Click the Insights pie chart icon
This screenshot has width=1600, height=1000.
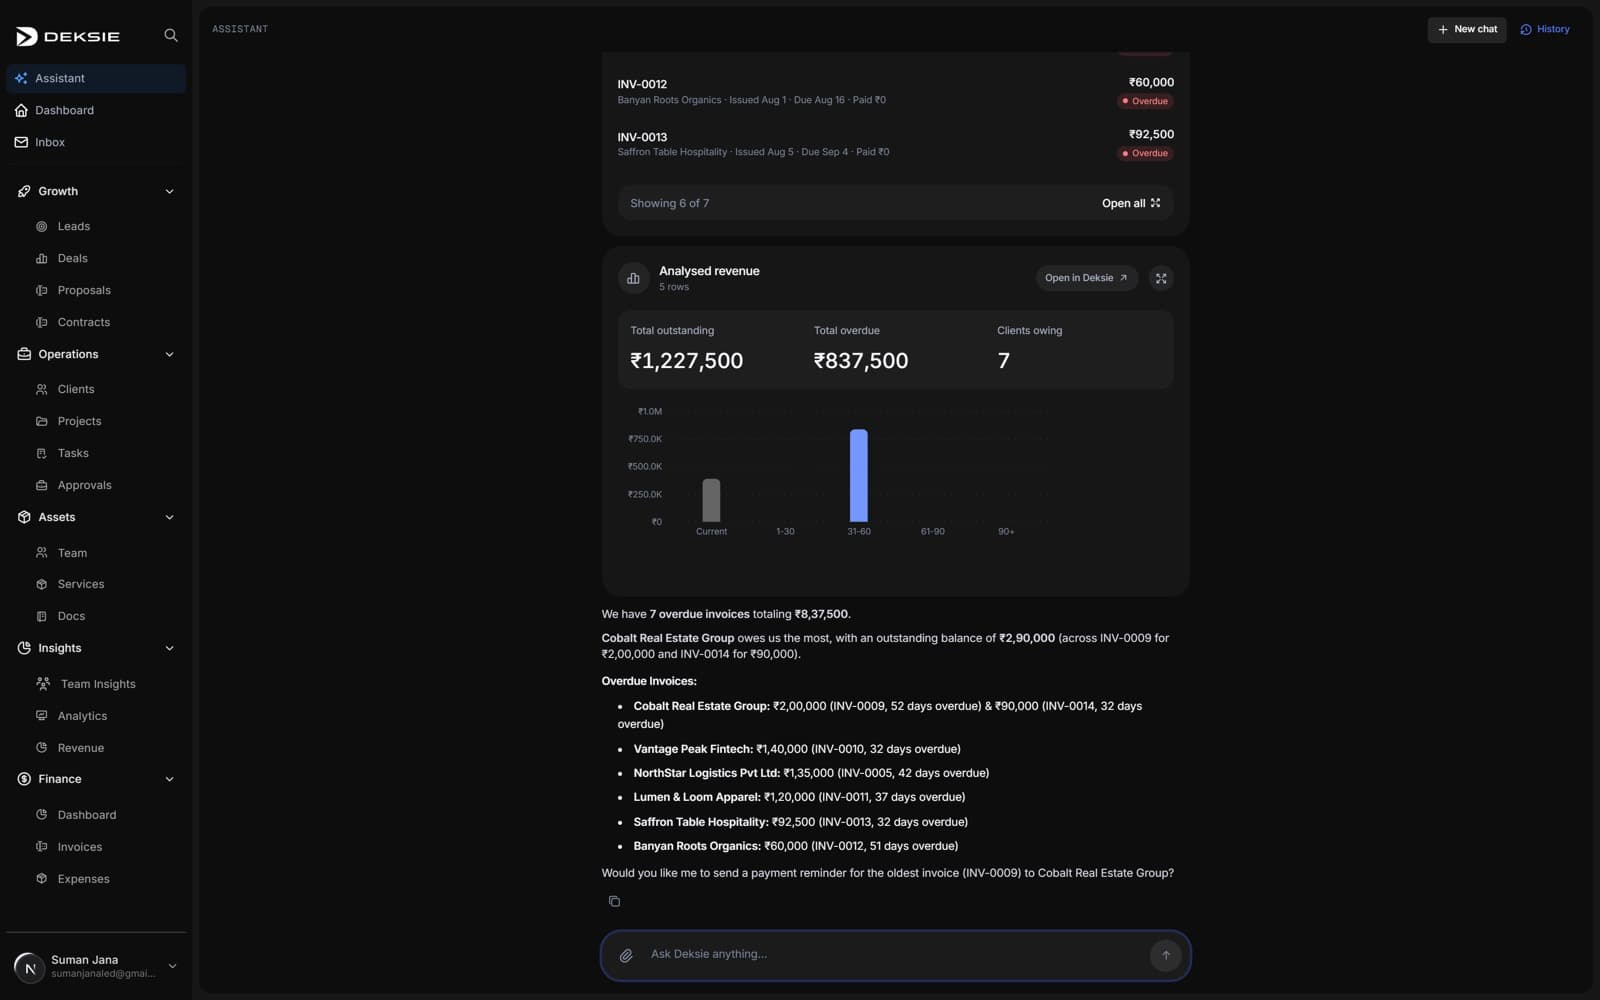(x=24, y=648)
